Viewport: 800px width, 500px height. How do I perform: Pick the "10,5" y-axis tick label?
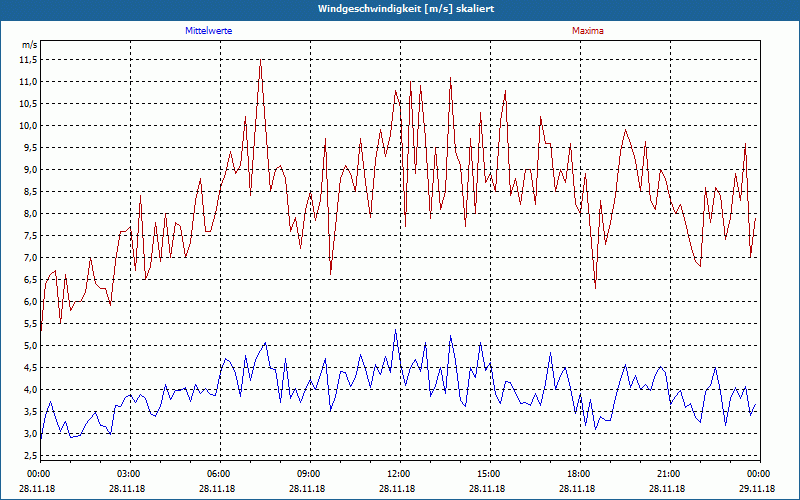[x=29, y=104]
